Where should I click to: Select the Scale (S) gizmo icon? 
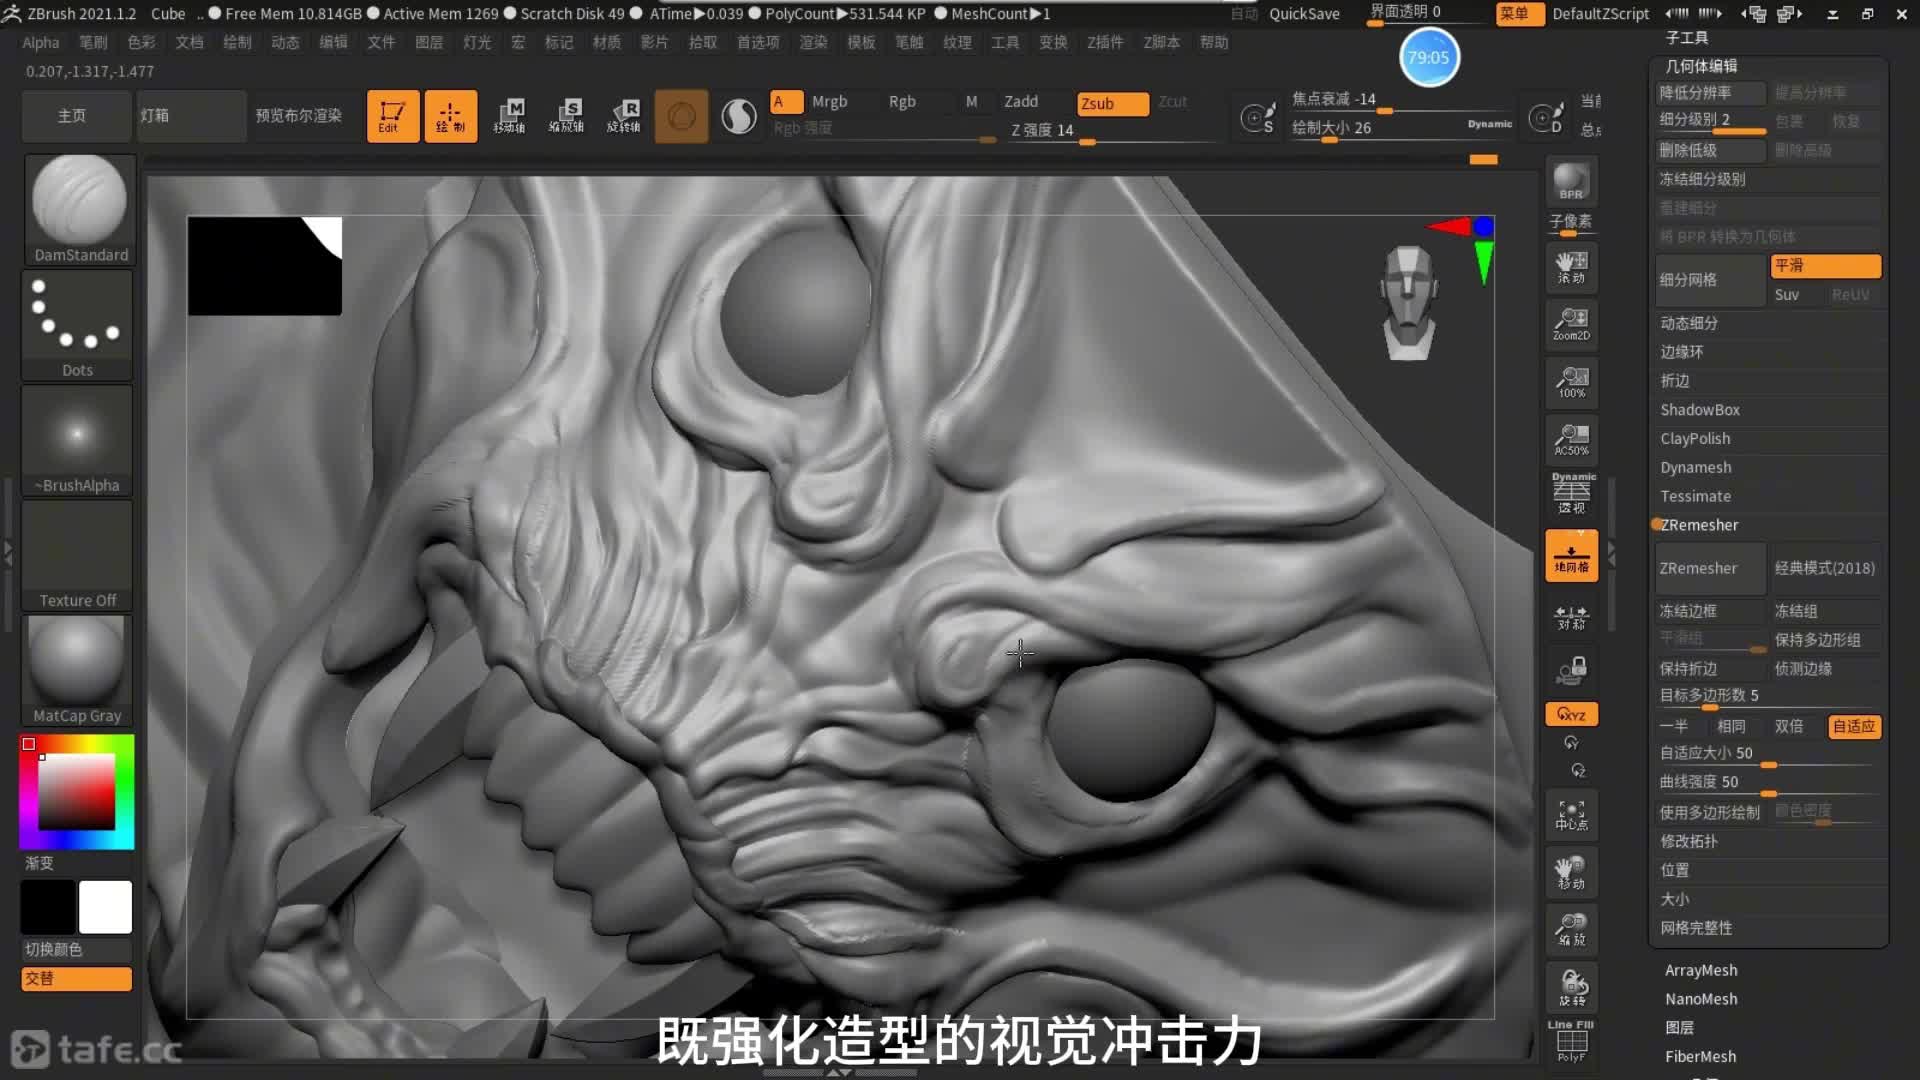point(567,116)
